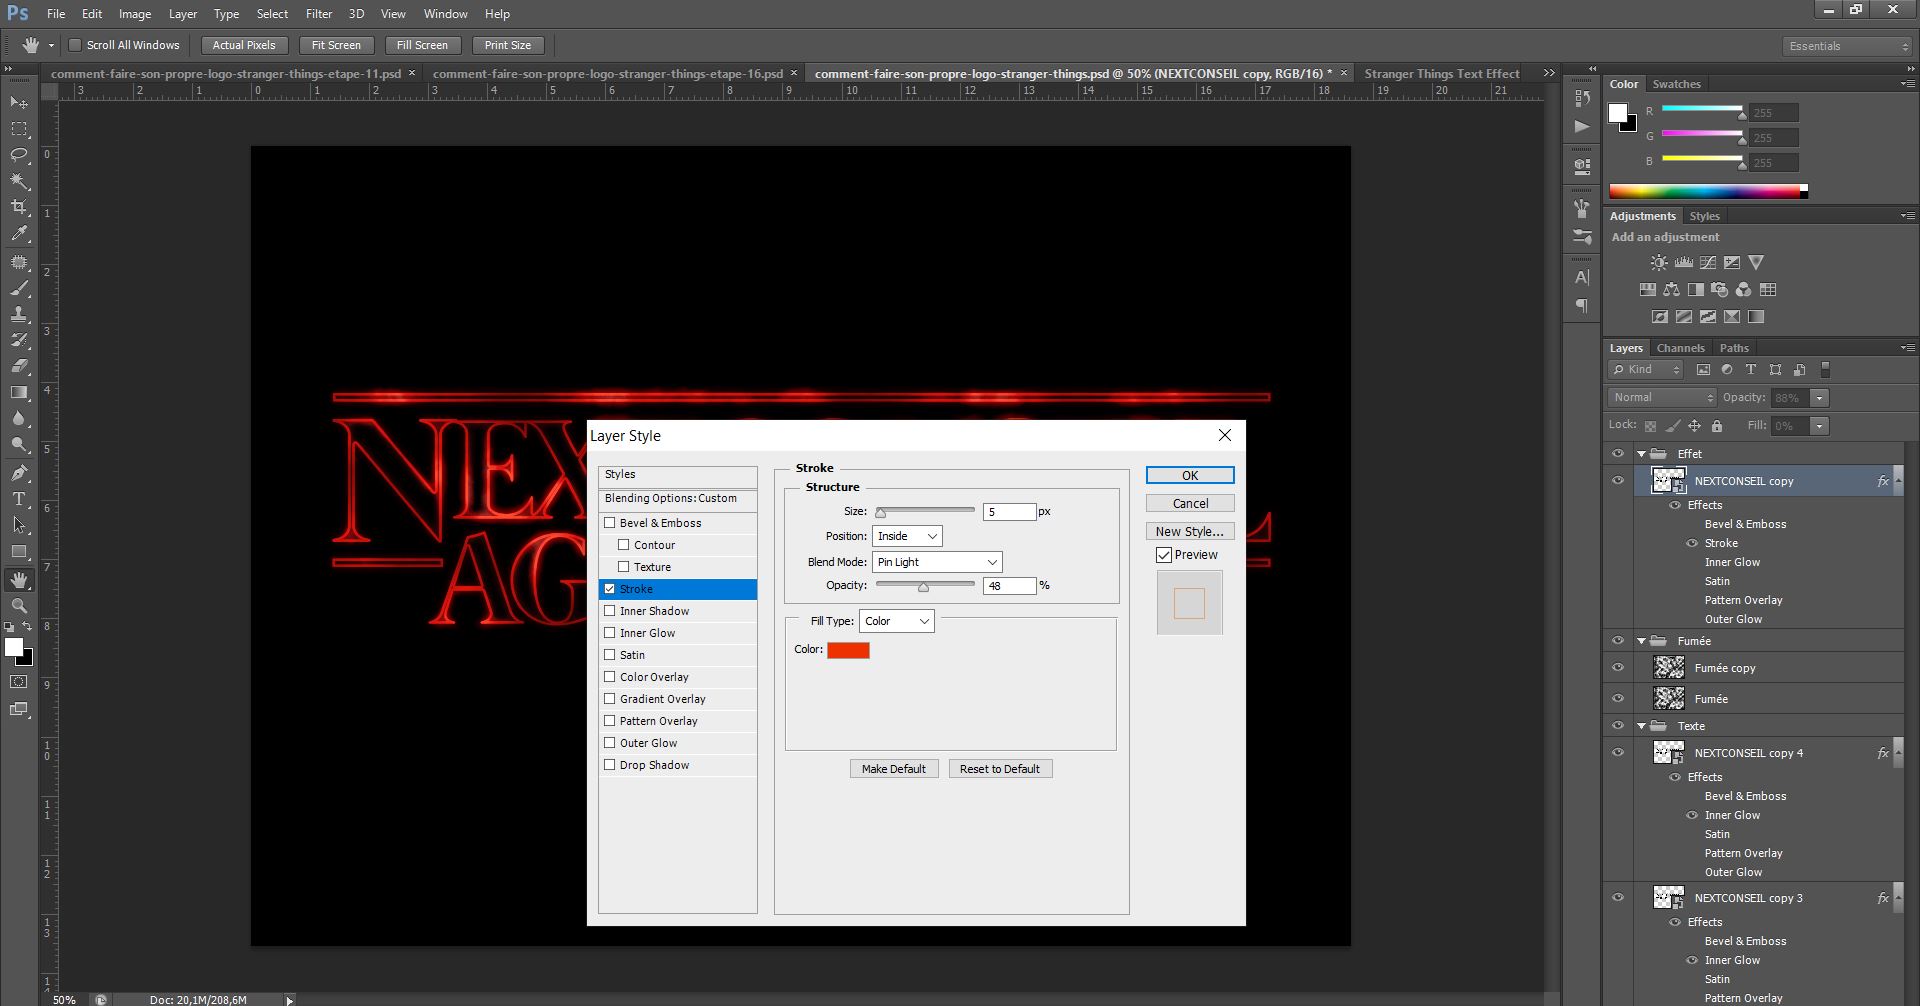Select the Eraser tool
The height and width of the screenshot is (1006, 1920).
[19, 366]
